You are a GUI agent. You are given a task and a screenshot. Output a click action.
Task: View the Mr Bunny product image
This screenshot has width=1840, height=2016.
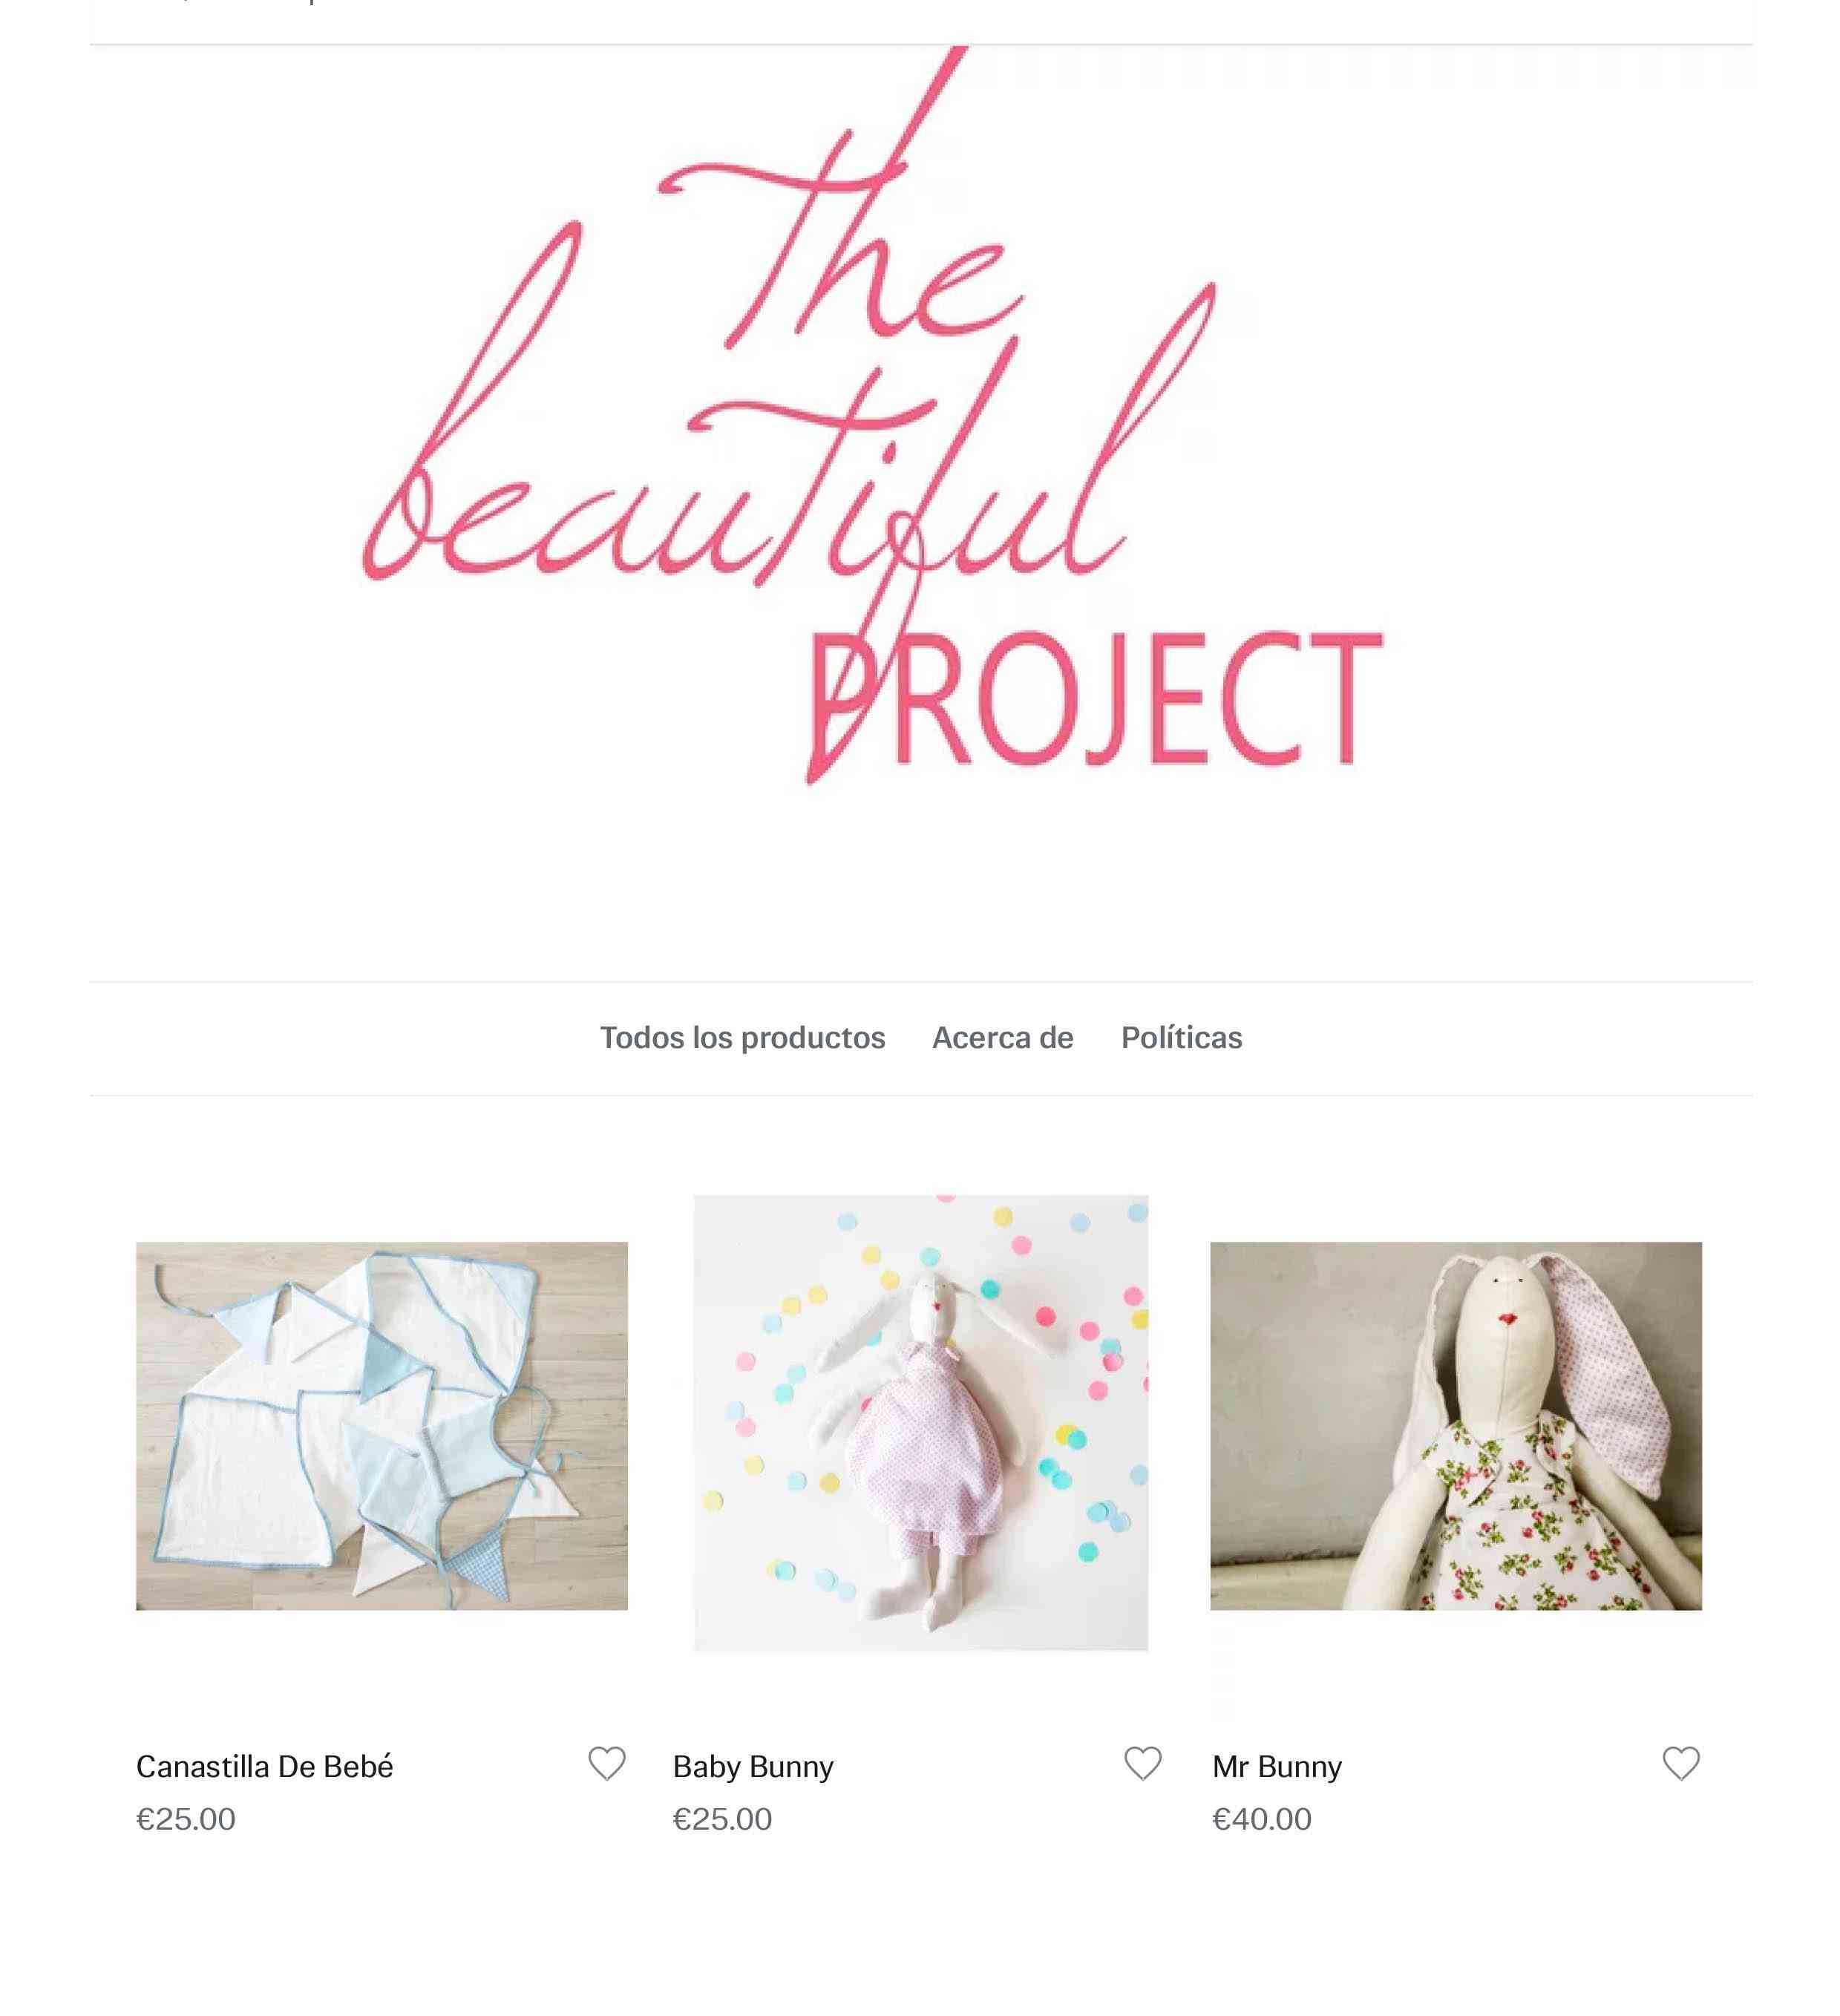tap(1455, 1426)
